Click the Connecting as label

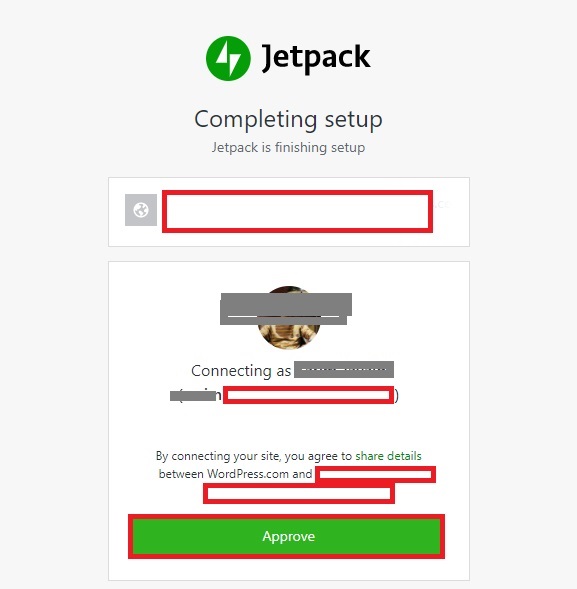tap(241, 371)
